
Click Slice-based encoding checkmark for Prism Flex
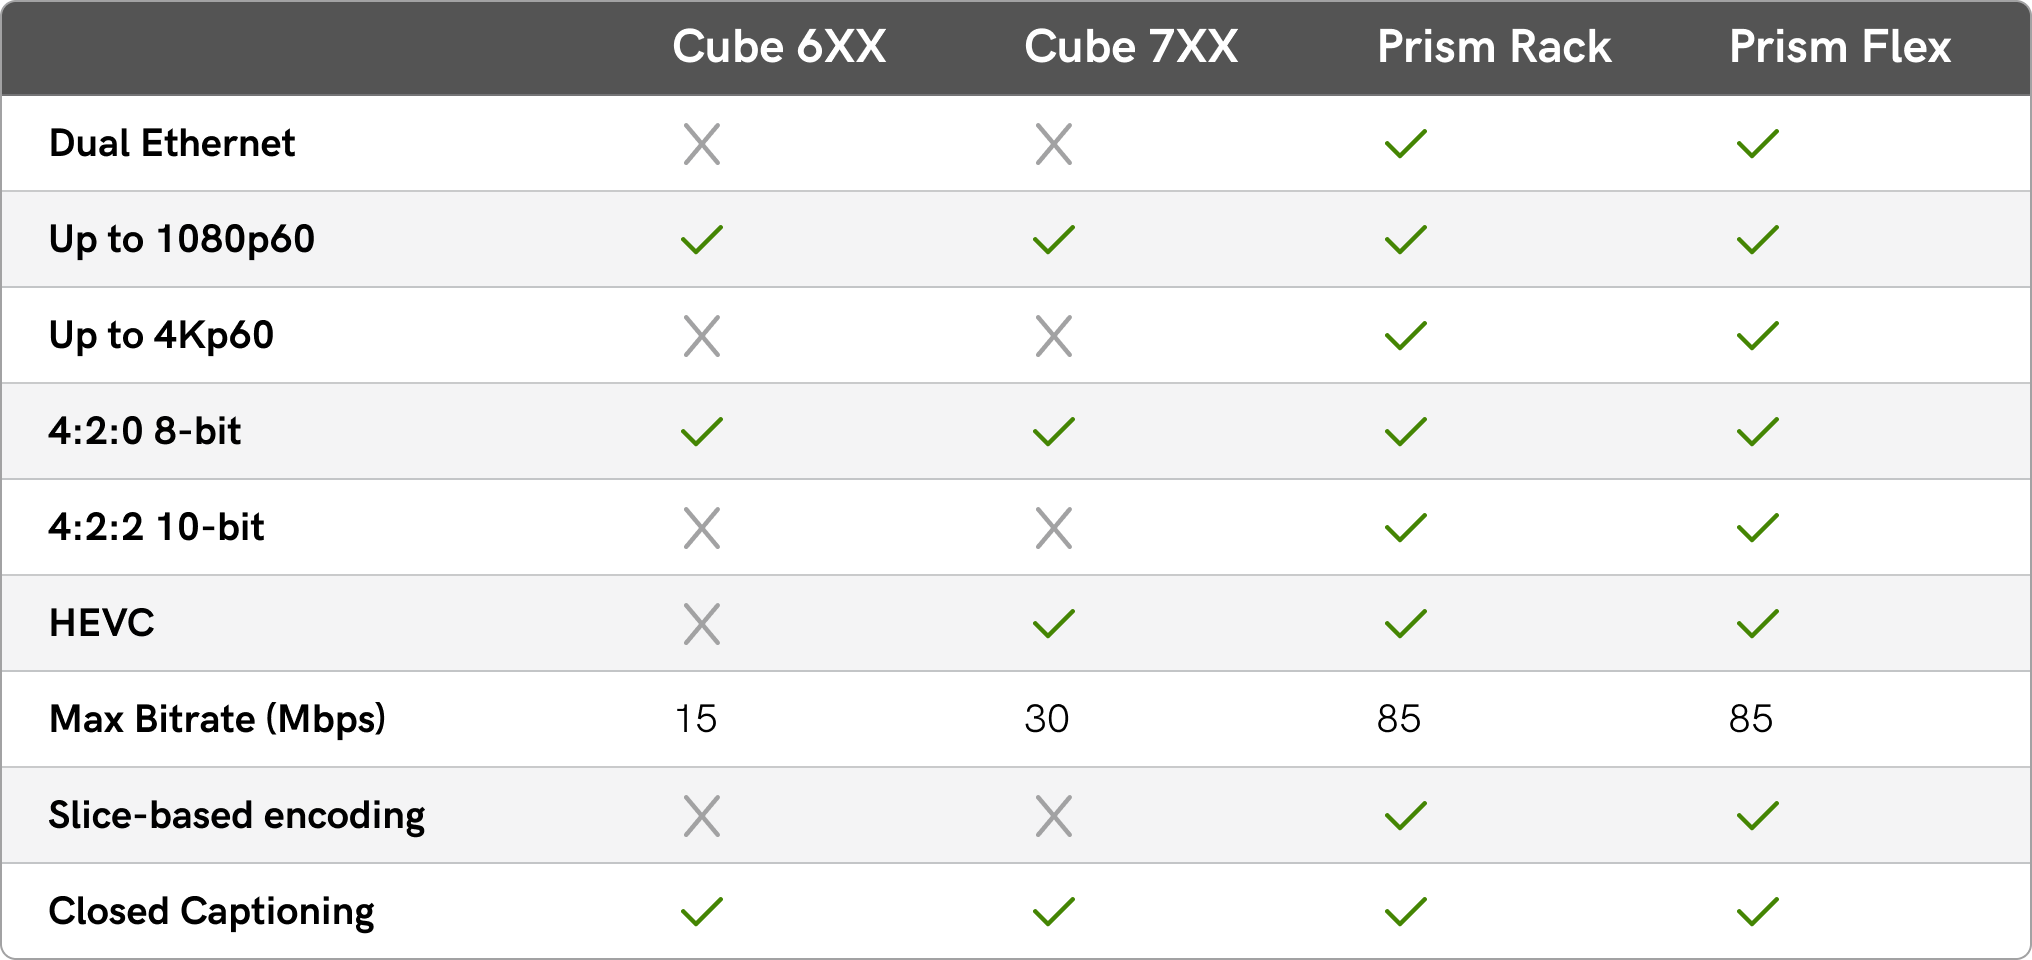[x=1757, y=816]
